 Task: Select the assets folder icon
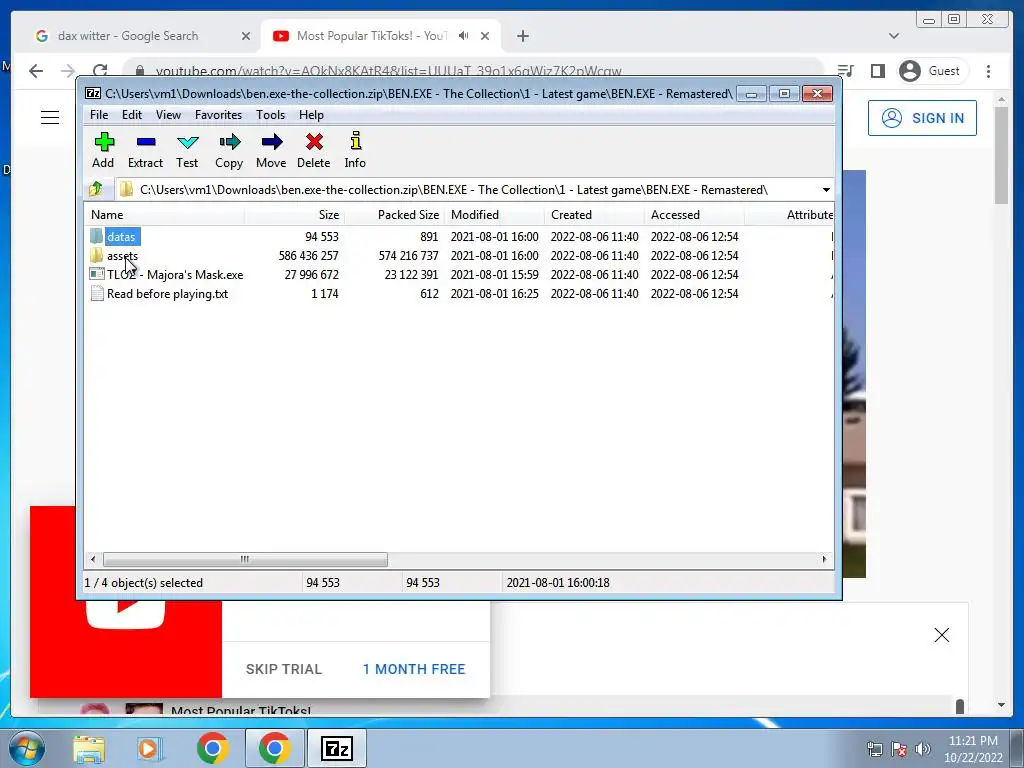(x=97, y=255)
